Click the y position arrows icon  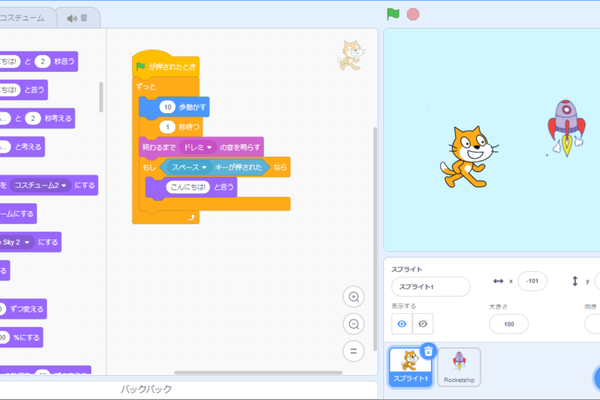575,281
